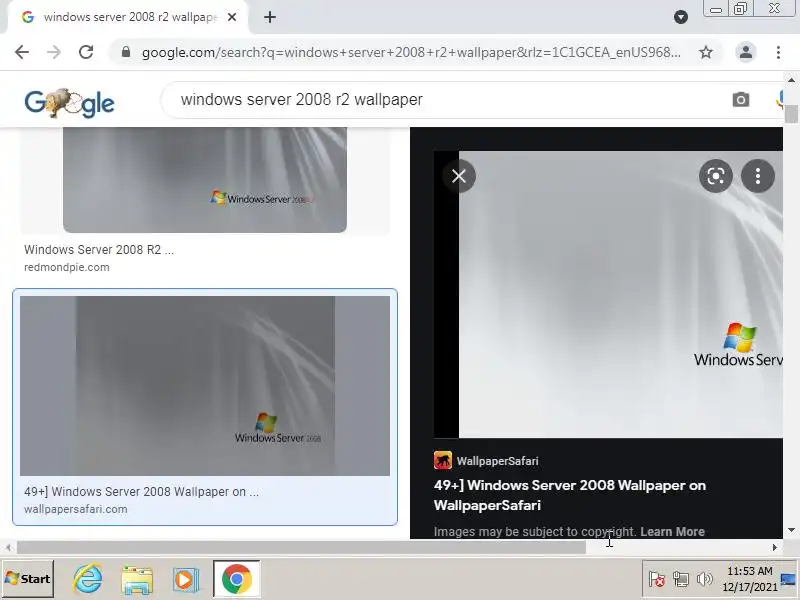The width and height of the screenshot is (800, 600).
Task: Open the Windows Start menu
Action: pyautogui.click(x=28, y=579)
